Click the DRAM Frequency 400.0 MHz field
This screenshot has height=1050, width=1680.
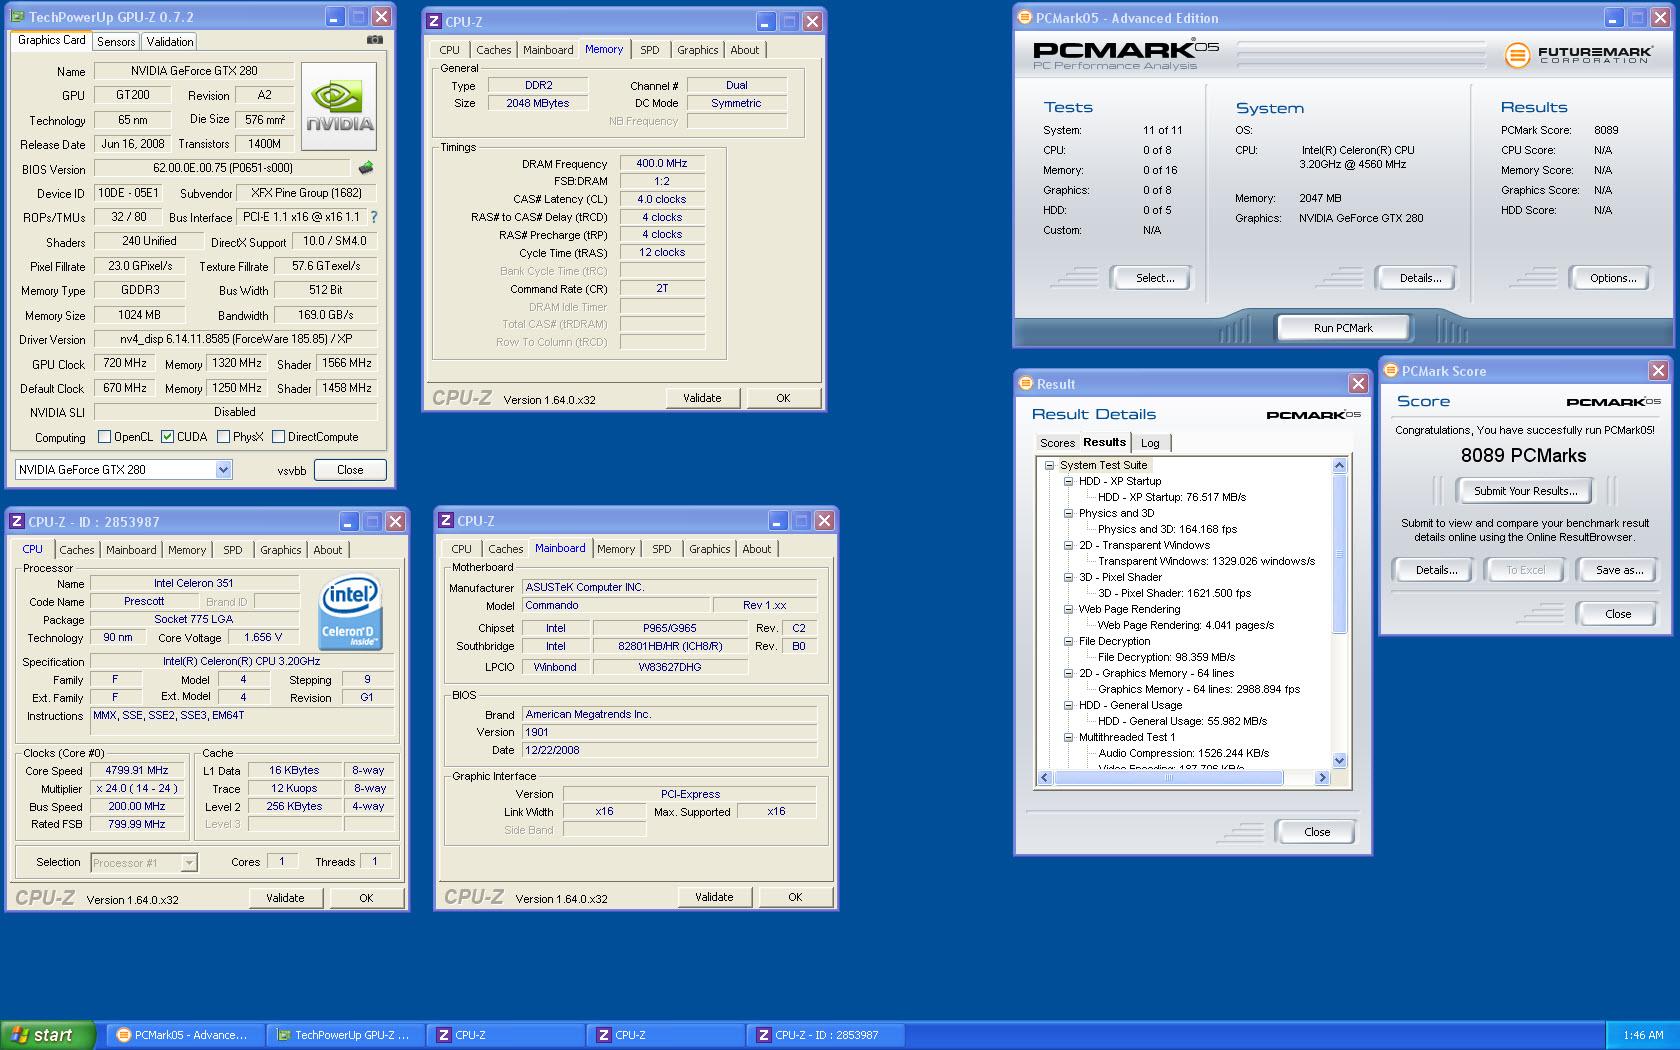[662, 163]
